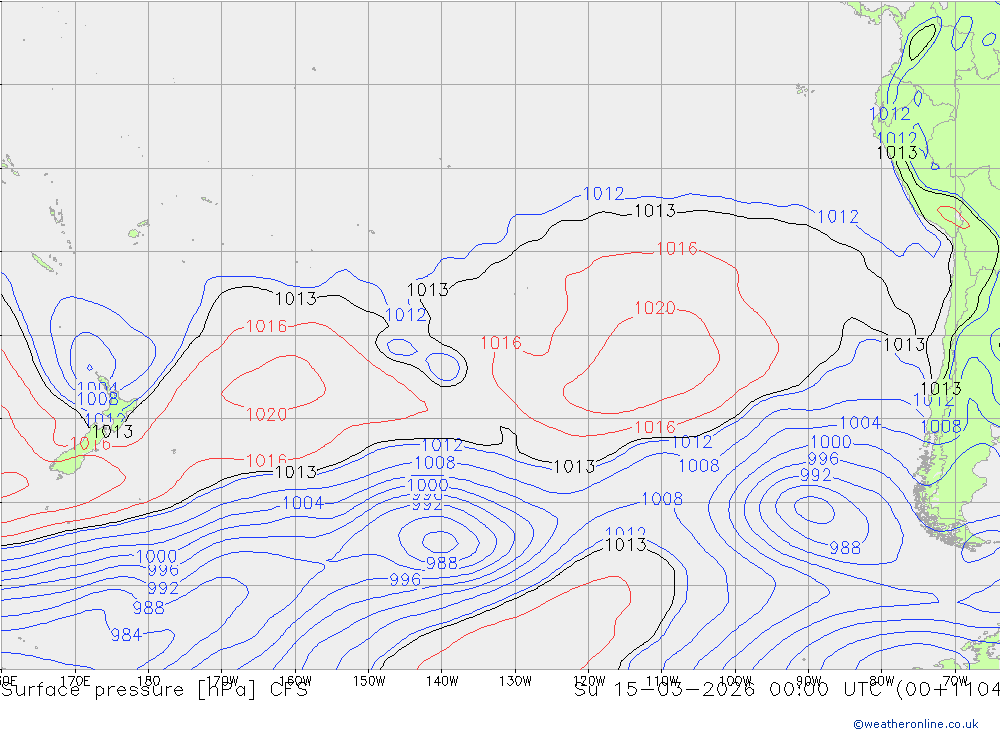Click the 120W longitude axis label
Viewport: 1000px width, 733px height.
pyautogui.click(x=588, y=680)
